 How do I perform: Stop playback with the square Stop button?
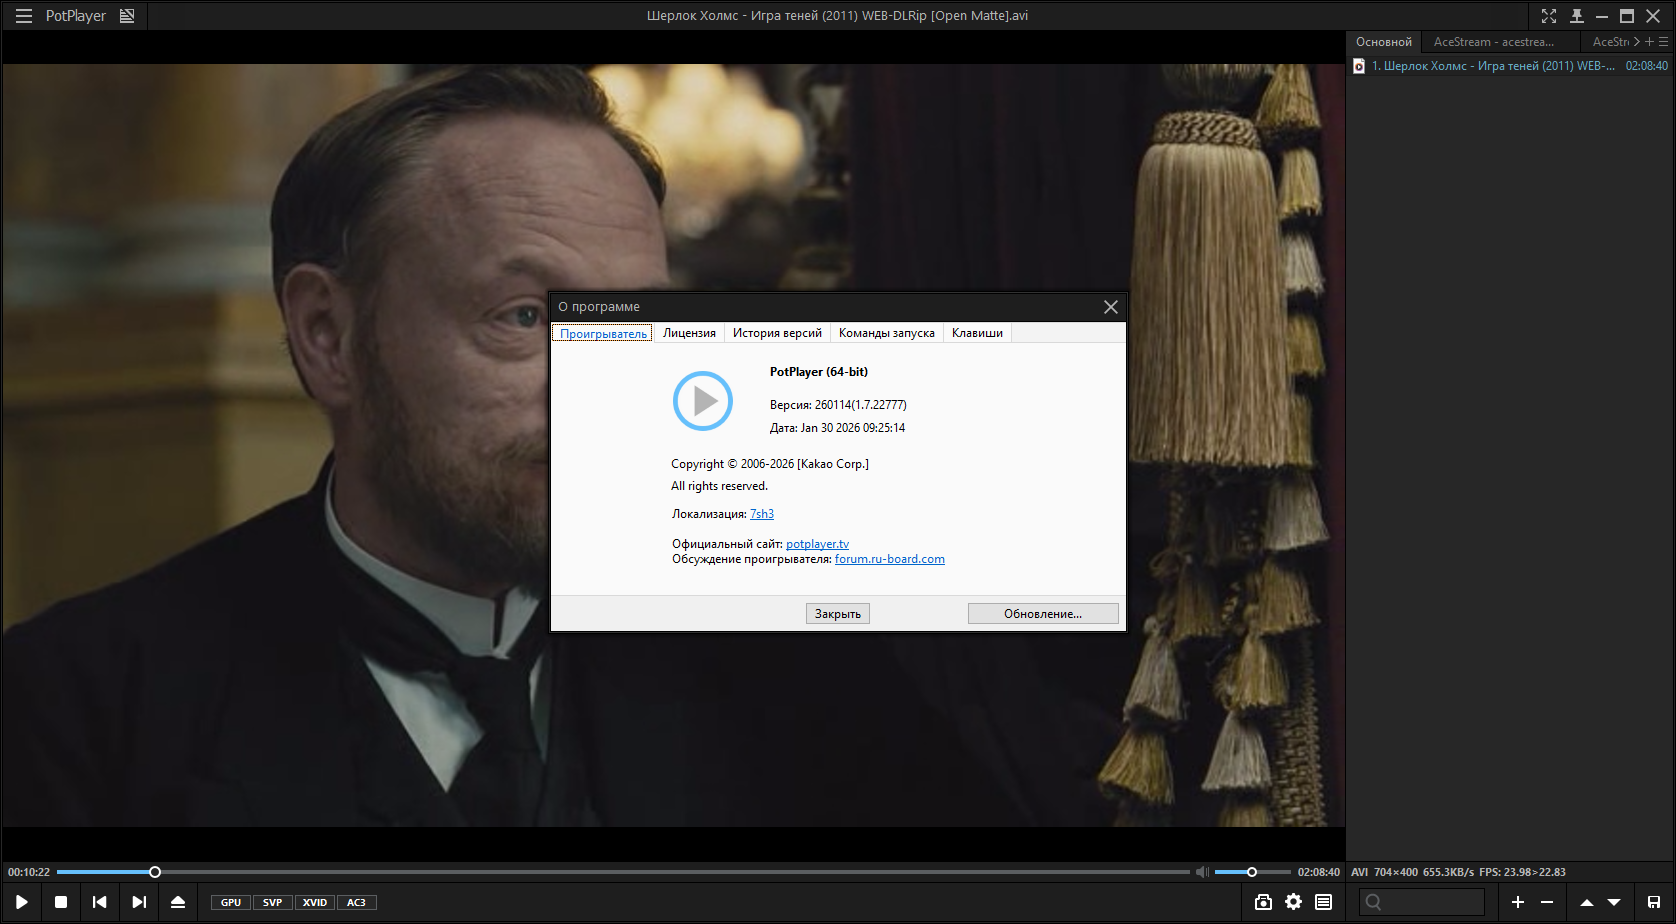pos(61,902)
